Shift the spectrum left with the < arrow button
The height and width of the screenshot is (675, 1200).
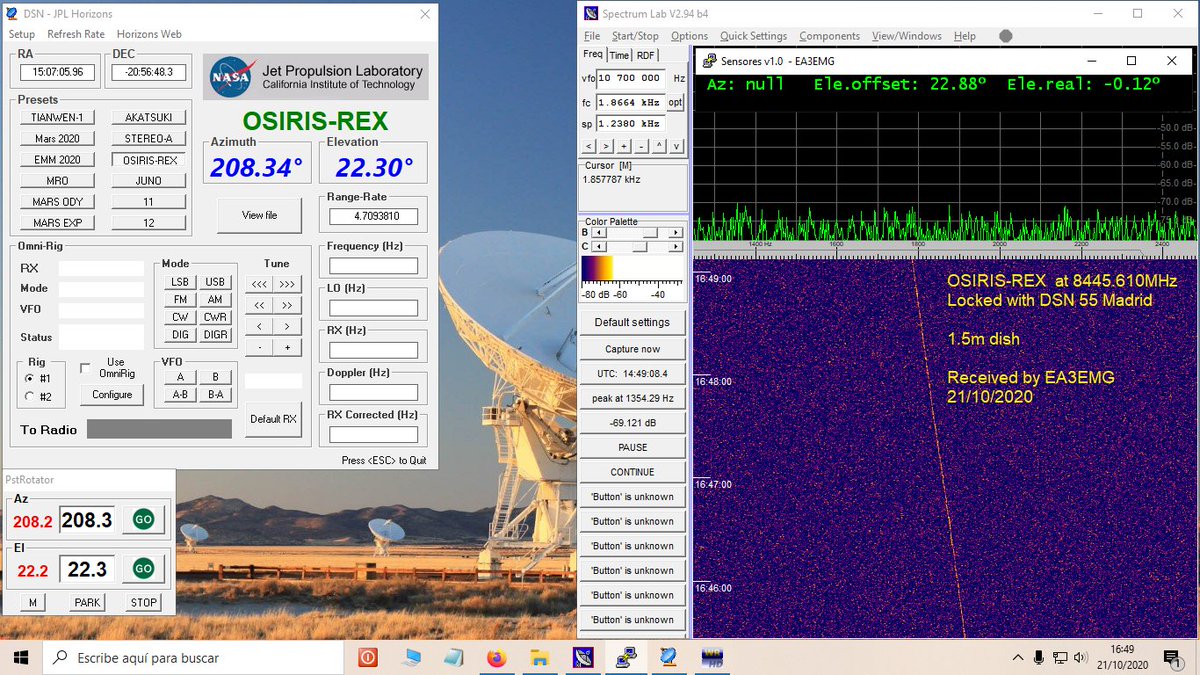589,146
